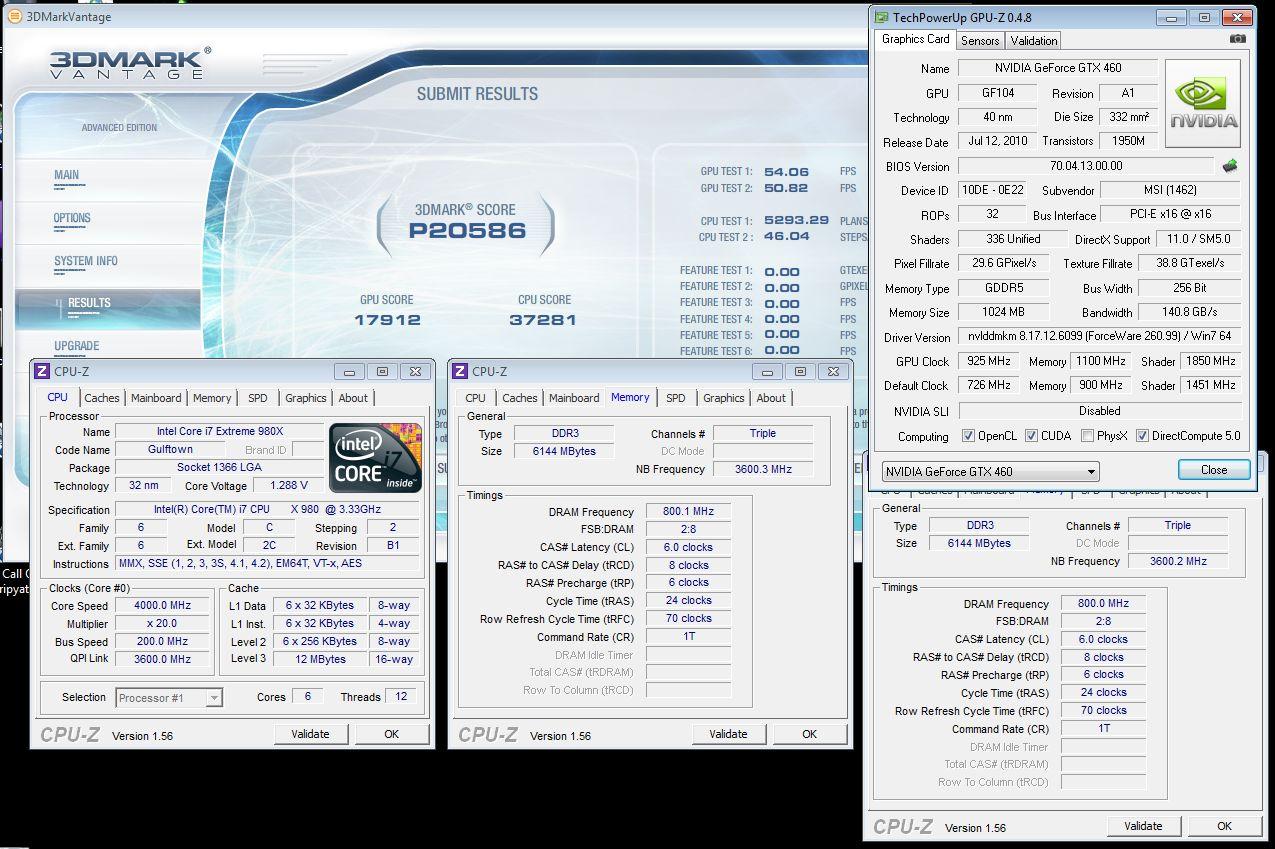Click Close button in GPU-Z
This screenshot has height=849, width=1275.
(1214, 470)
